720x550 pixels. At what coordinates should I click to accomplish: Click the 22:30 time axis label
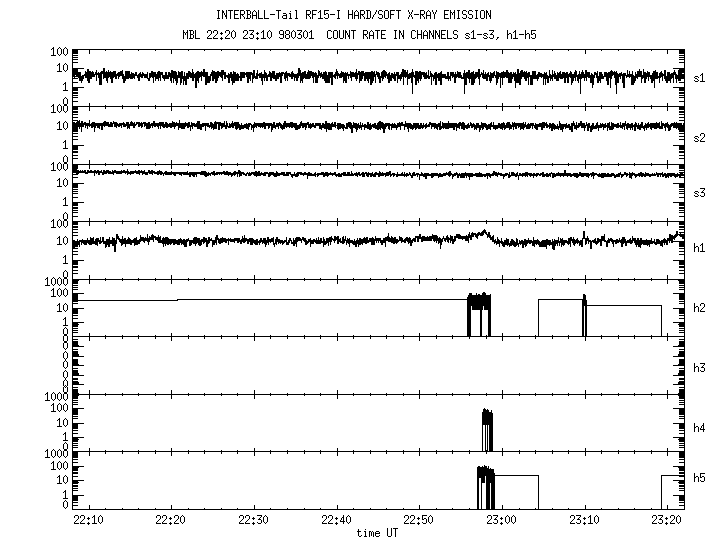[253, 520]
